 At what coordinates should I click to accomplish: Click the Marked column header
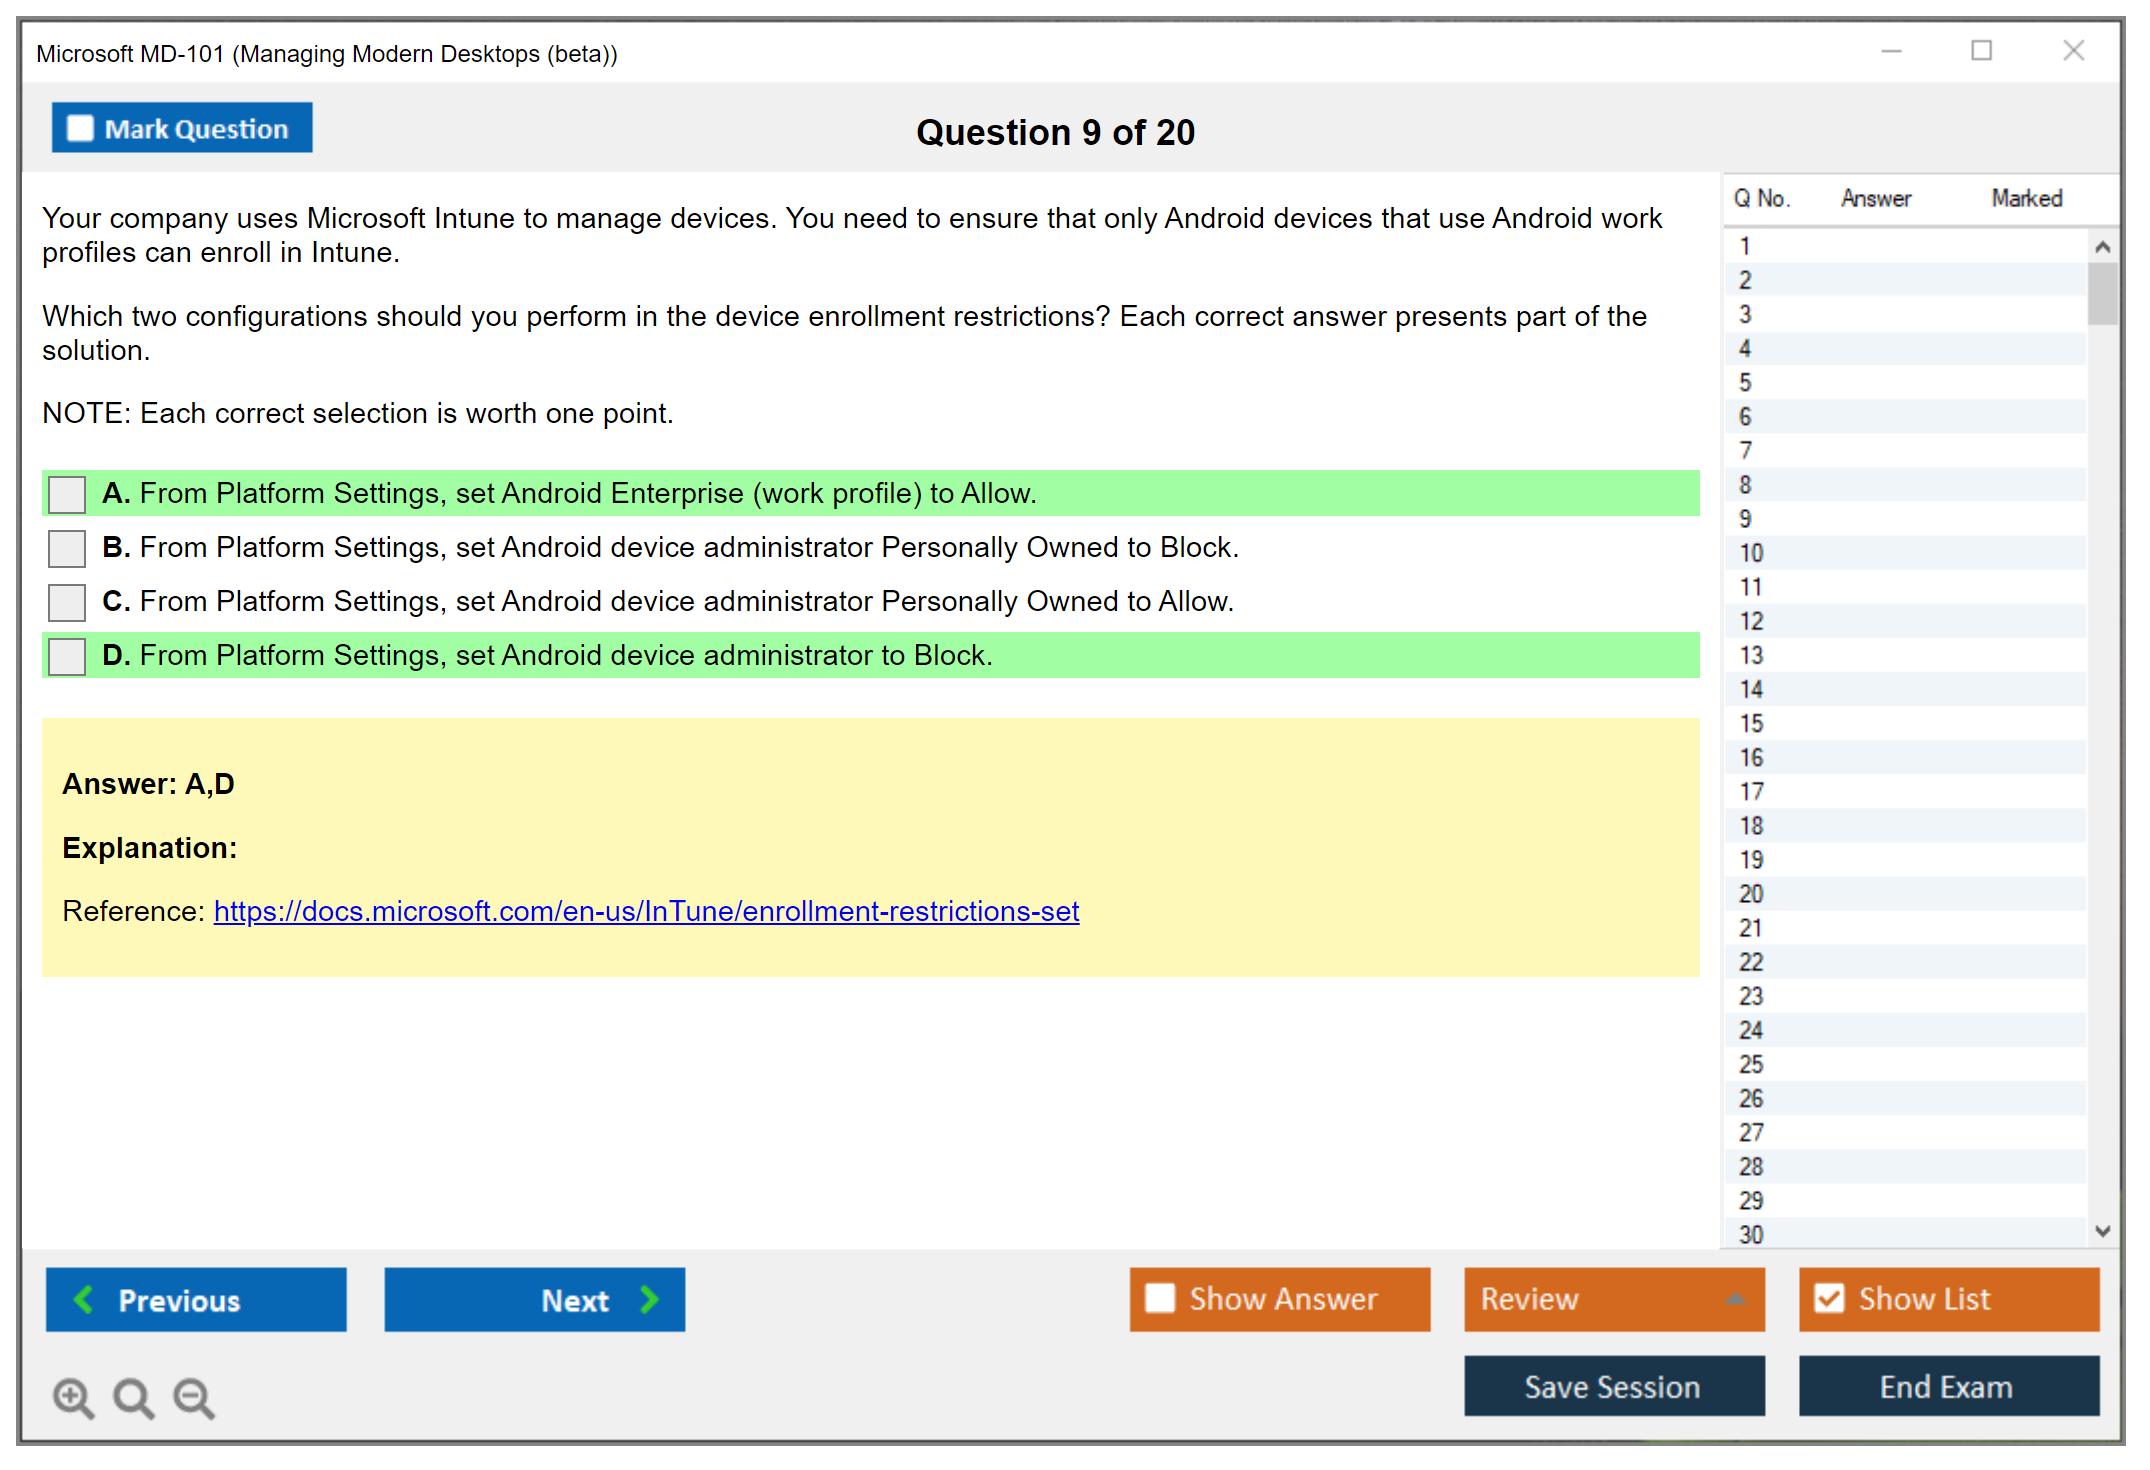click(x=2026, y=198)
